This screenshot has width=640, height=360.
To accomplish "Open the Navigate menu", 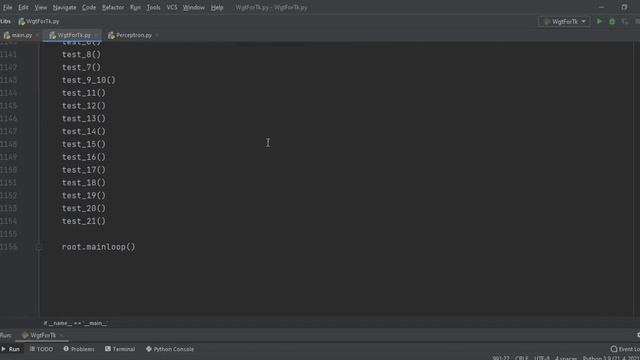I will click(x=64, y=7).
